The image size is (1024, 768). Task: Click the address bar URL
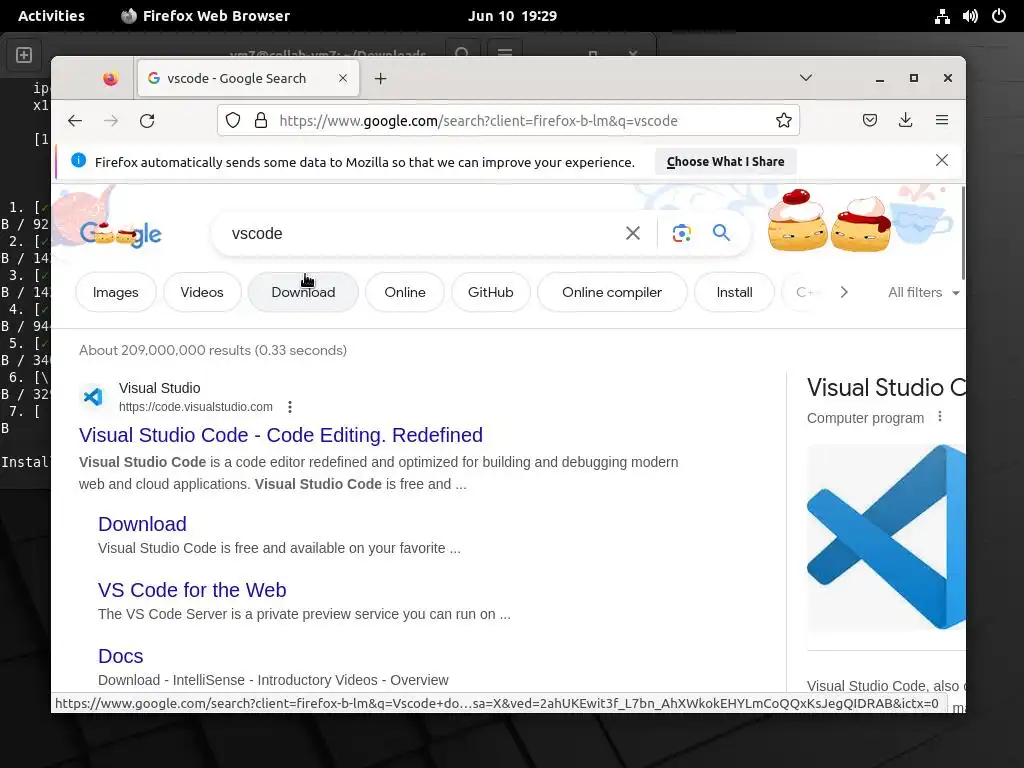pyautogui.click(x=479, y=121)
